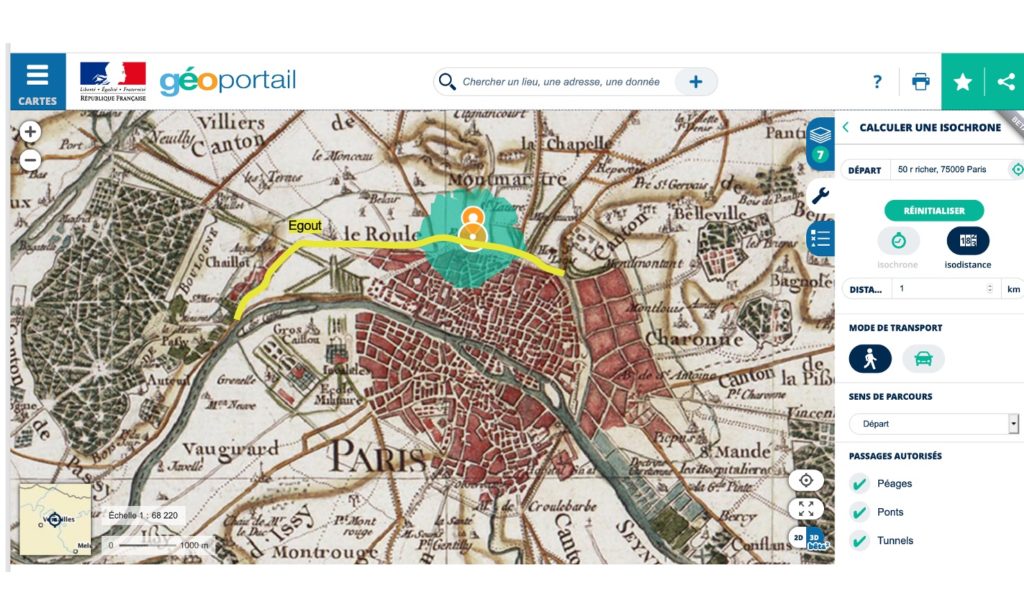Zoom in with the plus button
The height and width of the screenshot is (597, 1024).
30,132
